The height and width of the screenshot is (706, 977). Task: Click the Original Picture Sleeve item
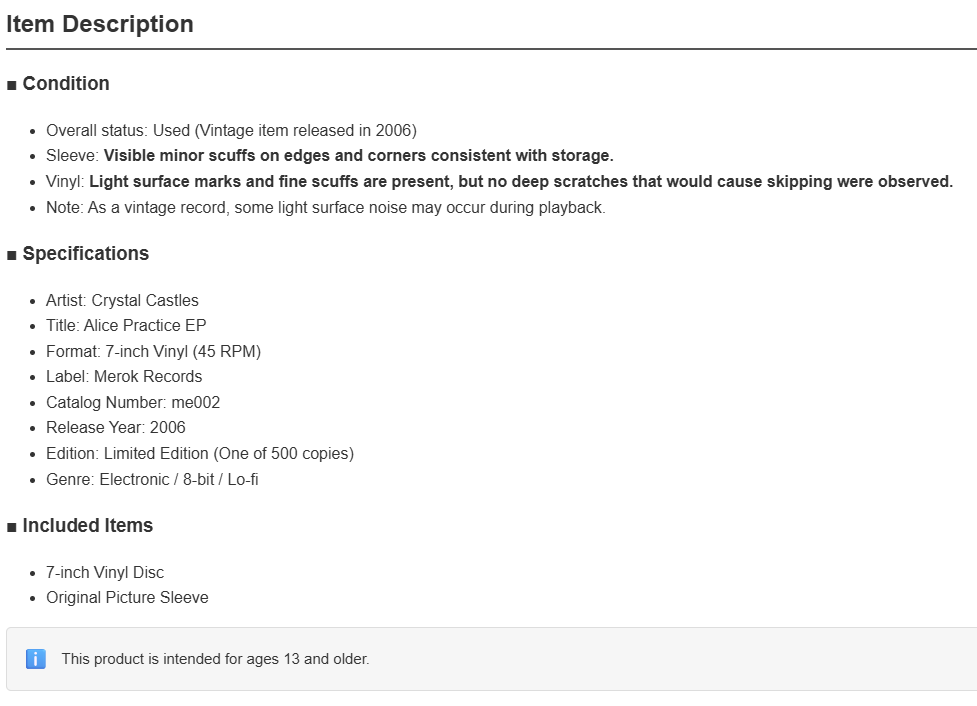tap(127, 598)
